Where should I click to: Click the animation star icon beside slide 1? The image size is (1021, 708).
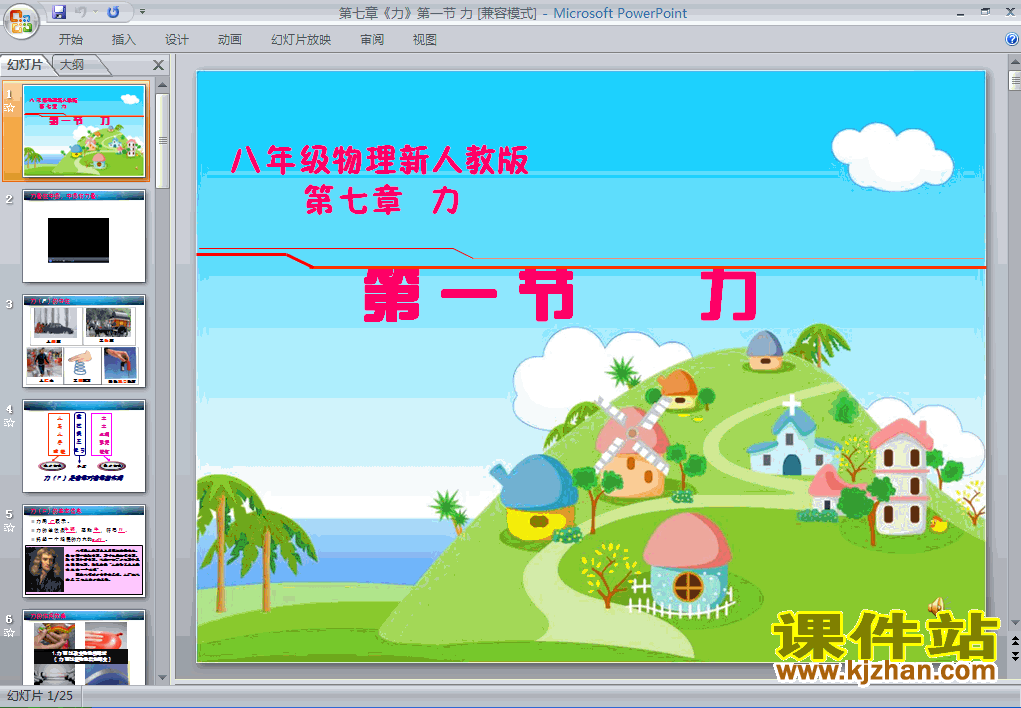click(x=9, y=108)
